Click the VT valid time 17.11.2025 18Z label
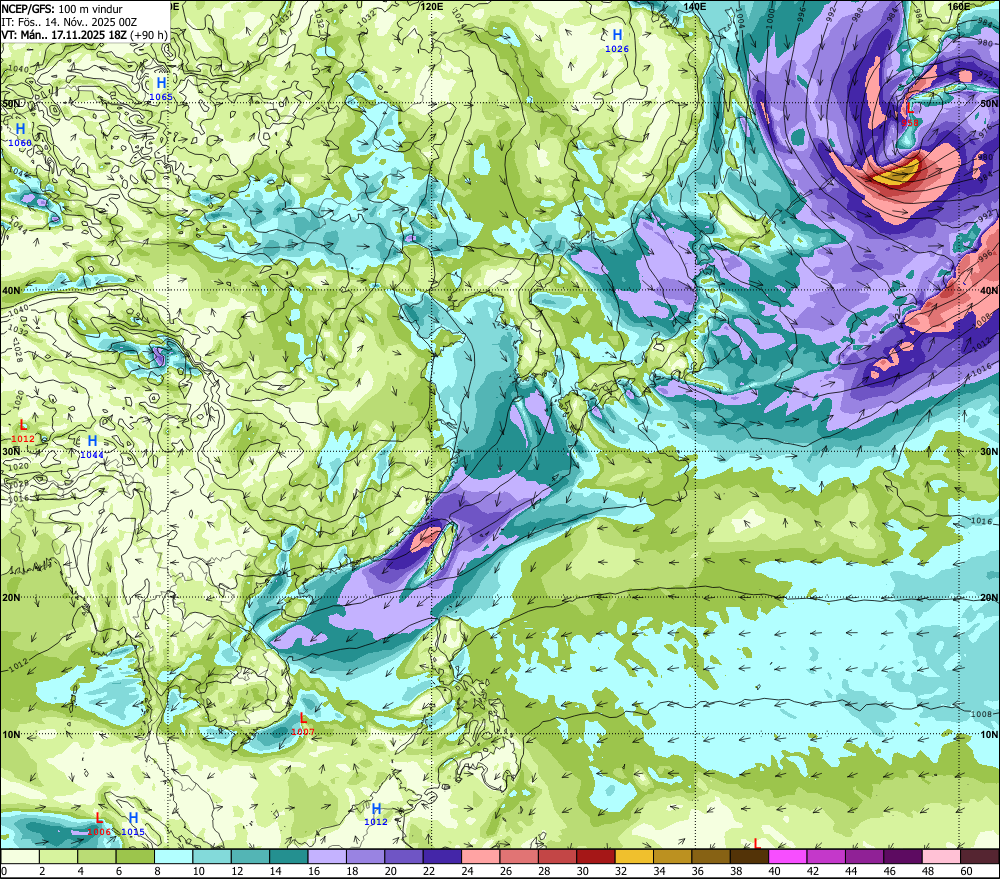1000x879 pixels. (84, 34)
